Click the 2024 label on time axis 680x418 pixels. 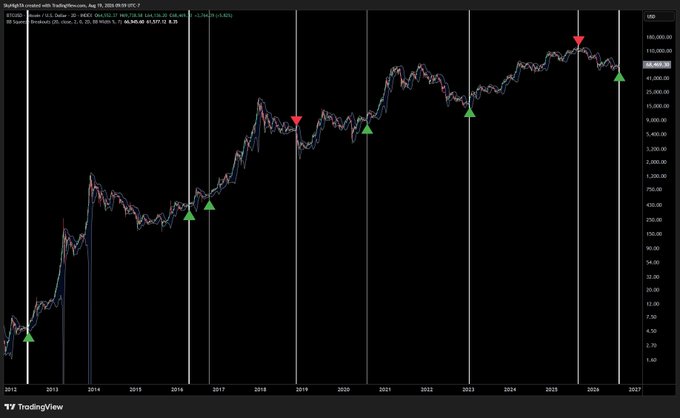510,389
